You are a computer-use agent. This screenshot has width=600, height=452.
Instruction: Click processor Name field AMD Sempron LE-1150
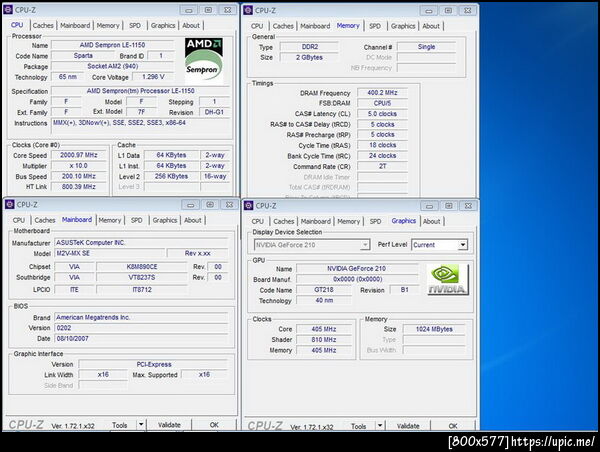click(112, 45)
